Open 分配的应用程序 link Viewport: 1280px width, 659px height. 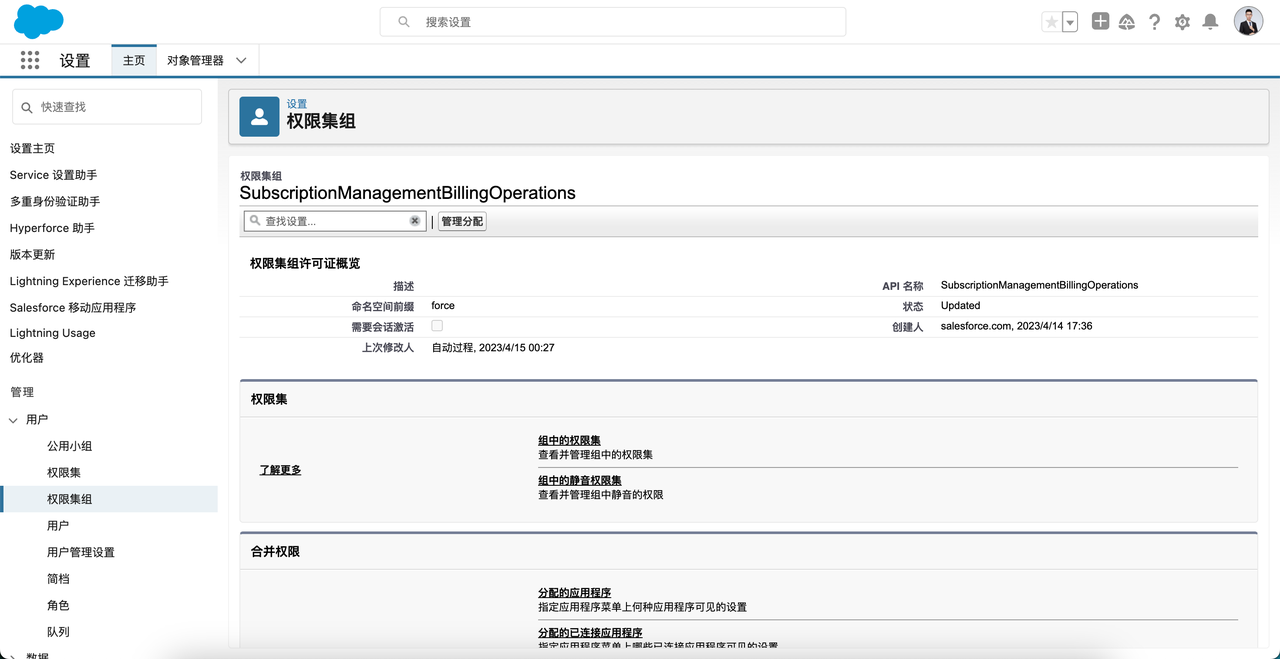pyautogui.click(x=574, y=593)
